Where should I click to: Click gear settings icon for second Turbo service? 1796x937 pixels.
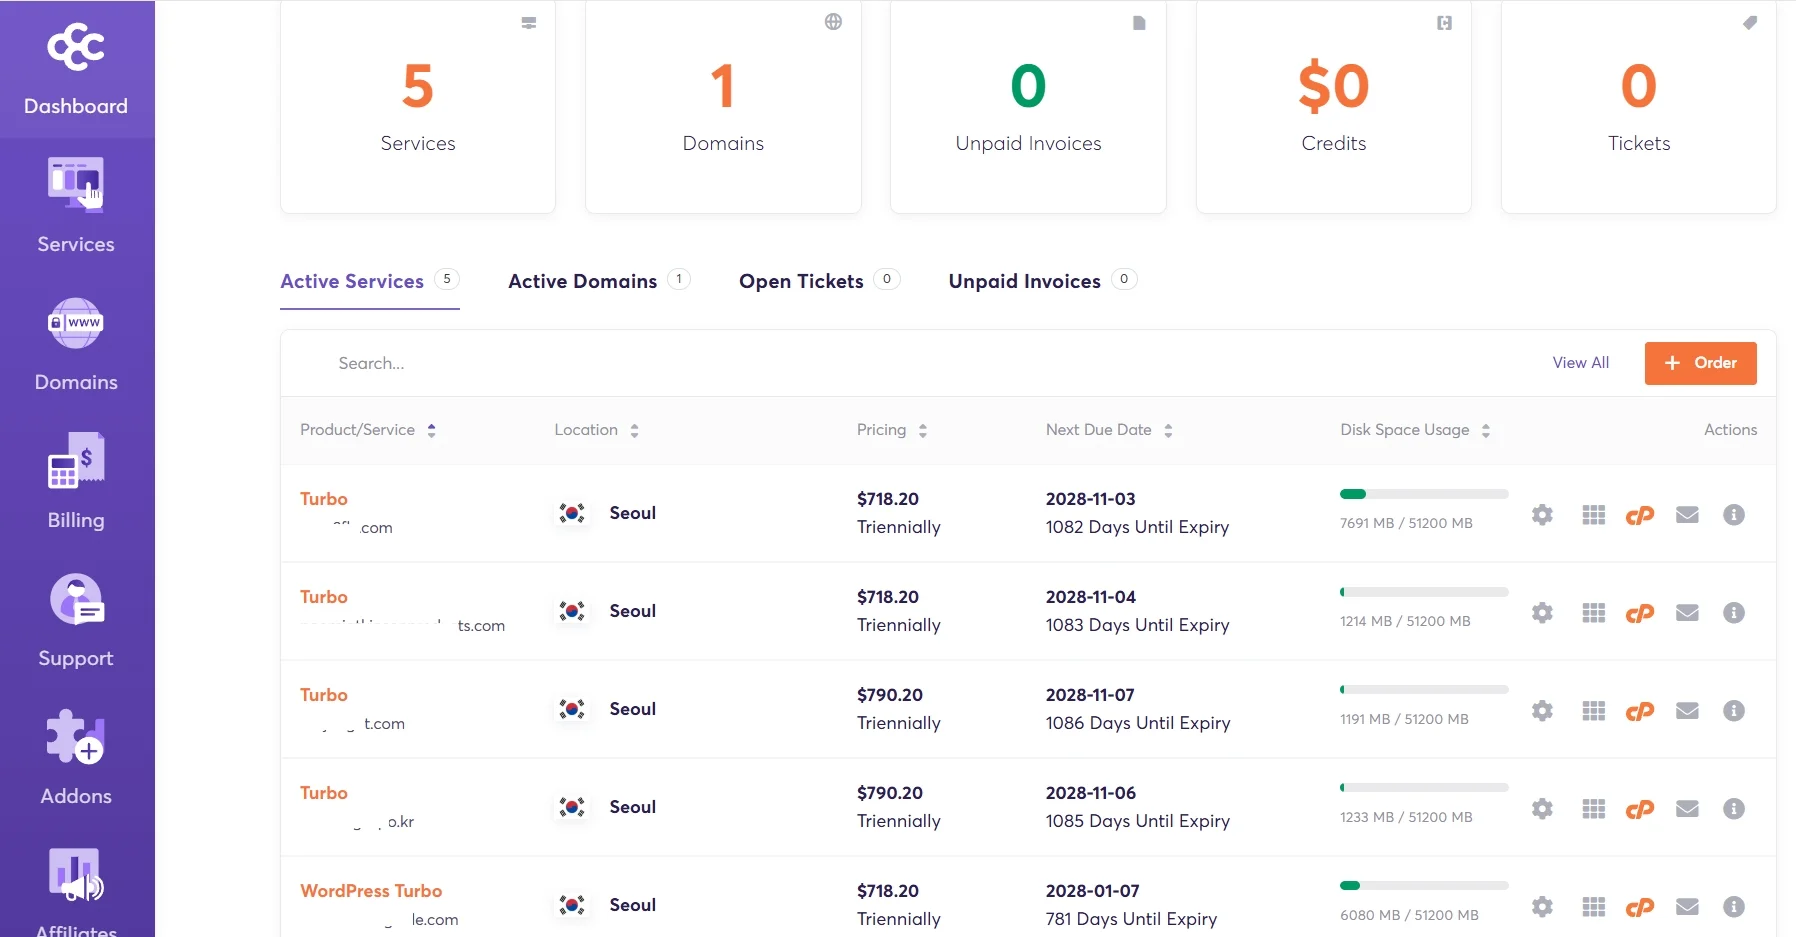tap(1542, 613)
